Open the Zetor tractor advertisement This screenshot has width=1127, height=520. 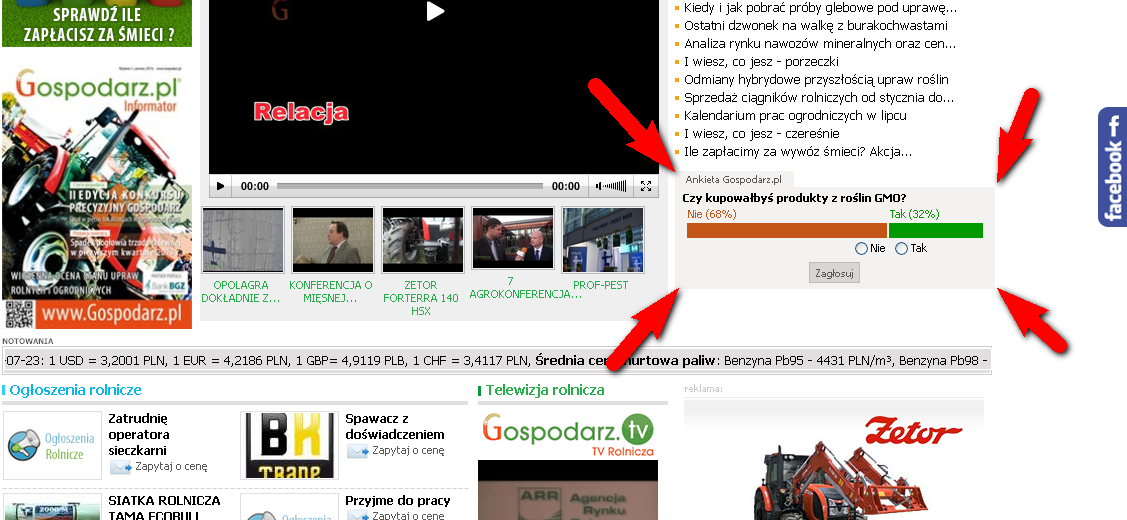834,459
